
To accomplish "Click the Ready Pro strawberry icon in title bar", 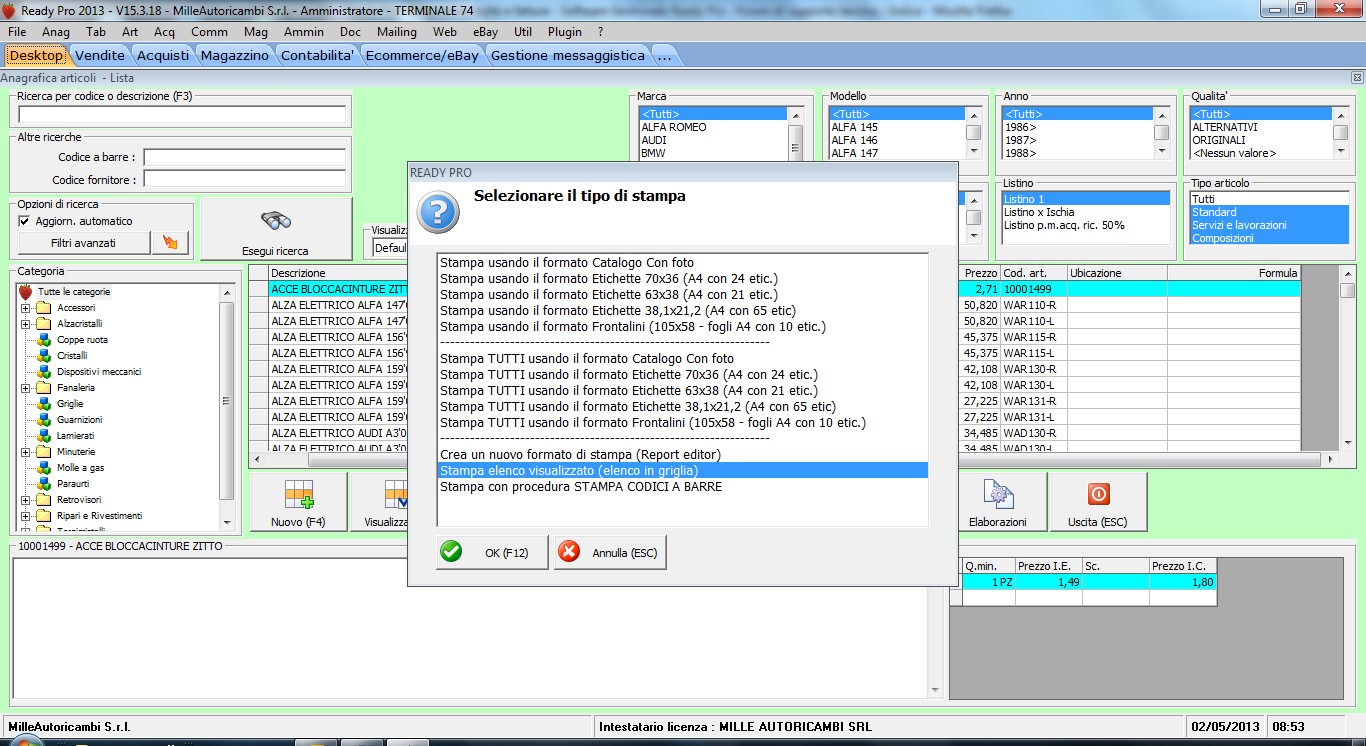I will point(11,8).
